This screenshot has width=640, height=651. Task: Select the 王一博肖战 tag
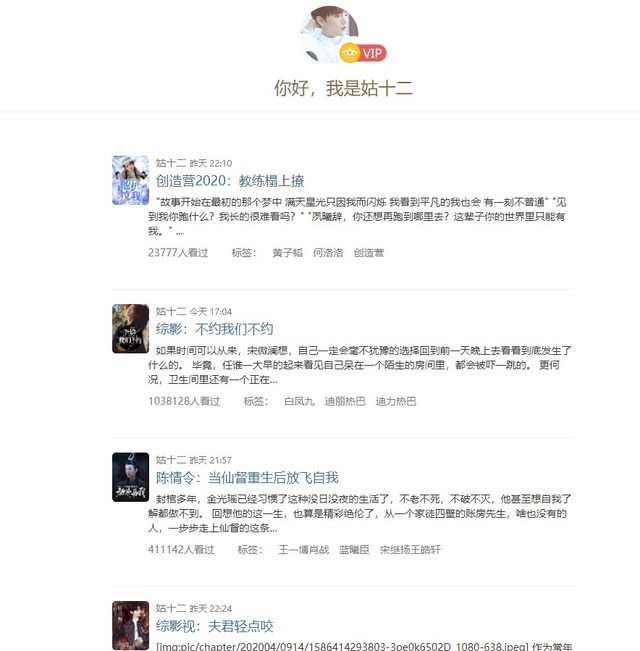303,550
